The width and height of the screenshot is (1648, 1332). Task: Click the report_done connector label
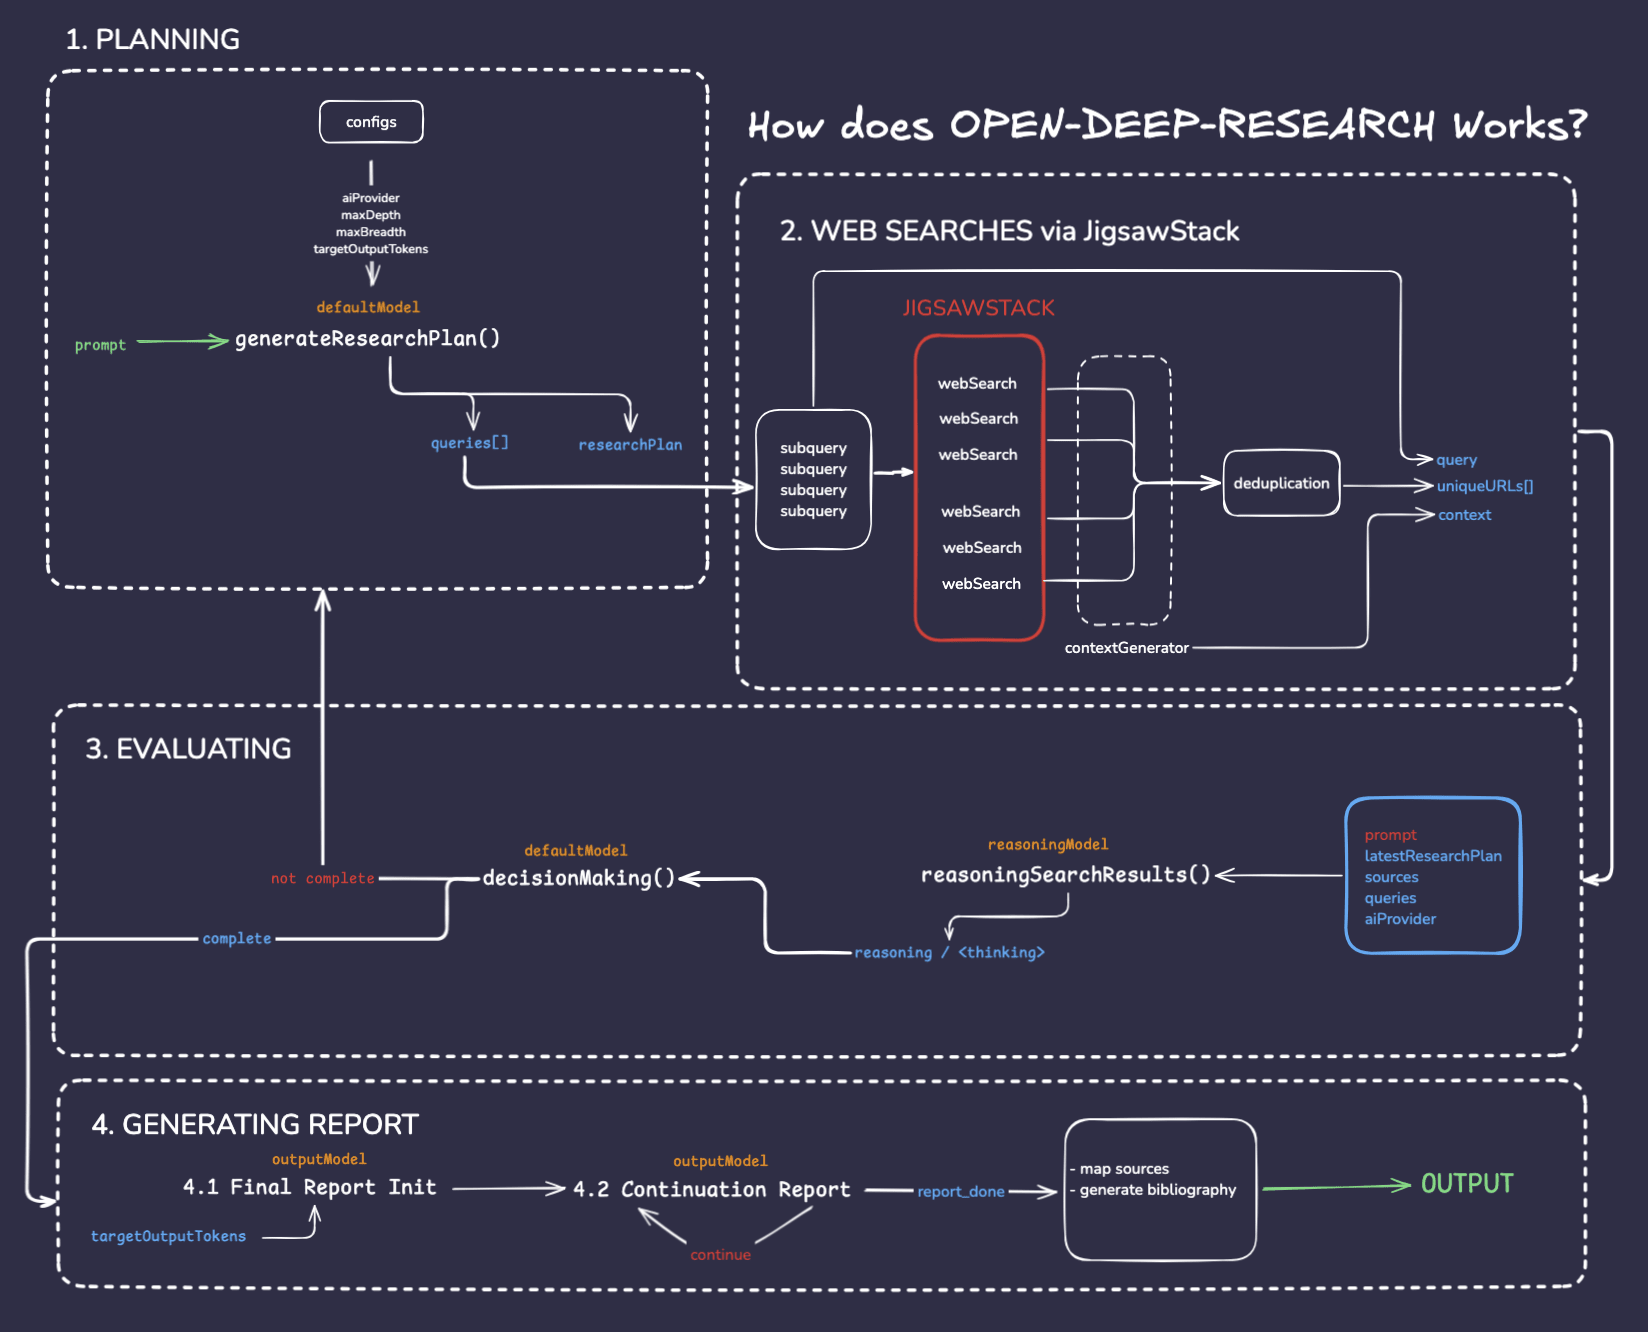click(961, 1191)
